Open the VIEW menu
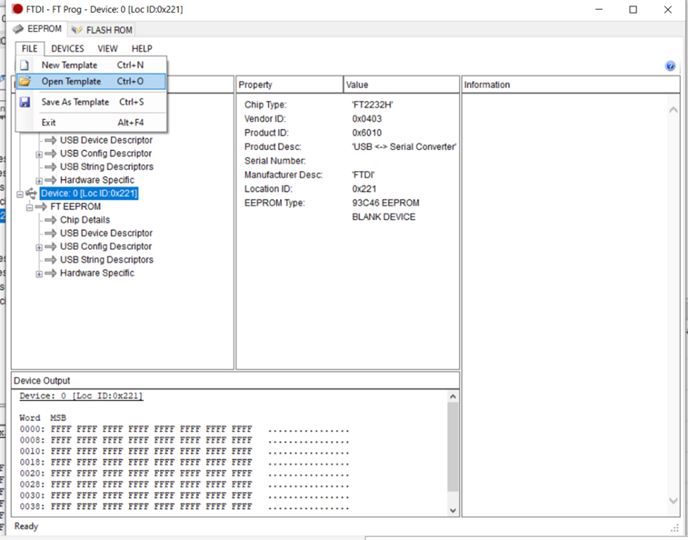 coord(108,49)
